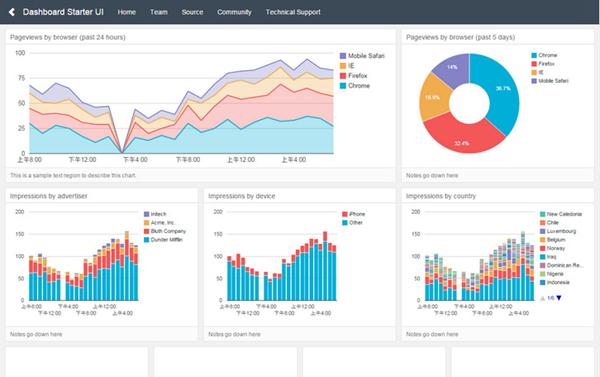
Task: Toggle Chrome legend in donut chart
Action: (544, 55)
